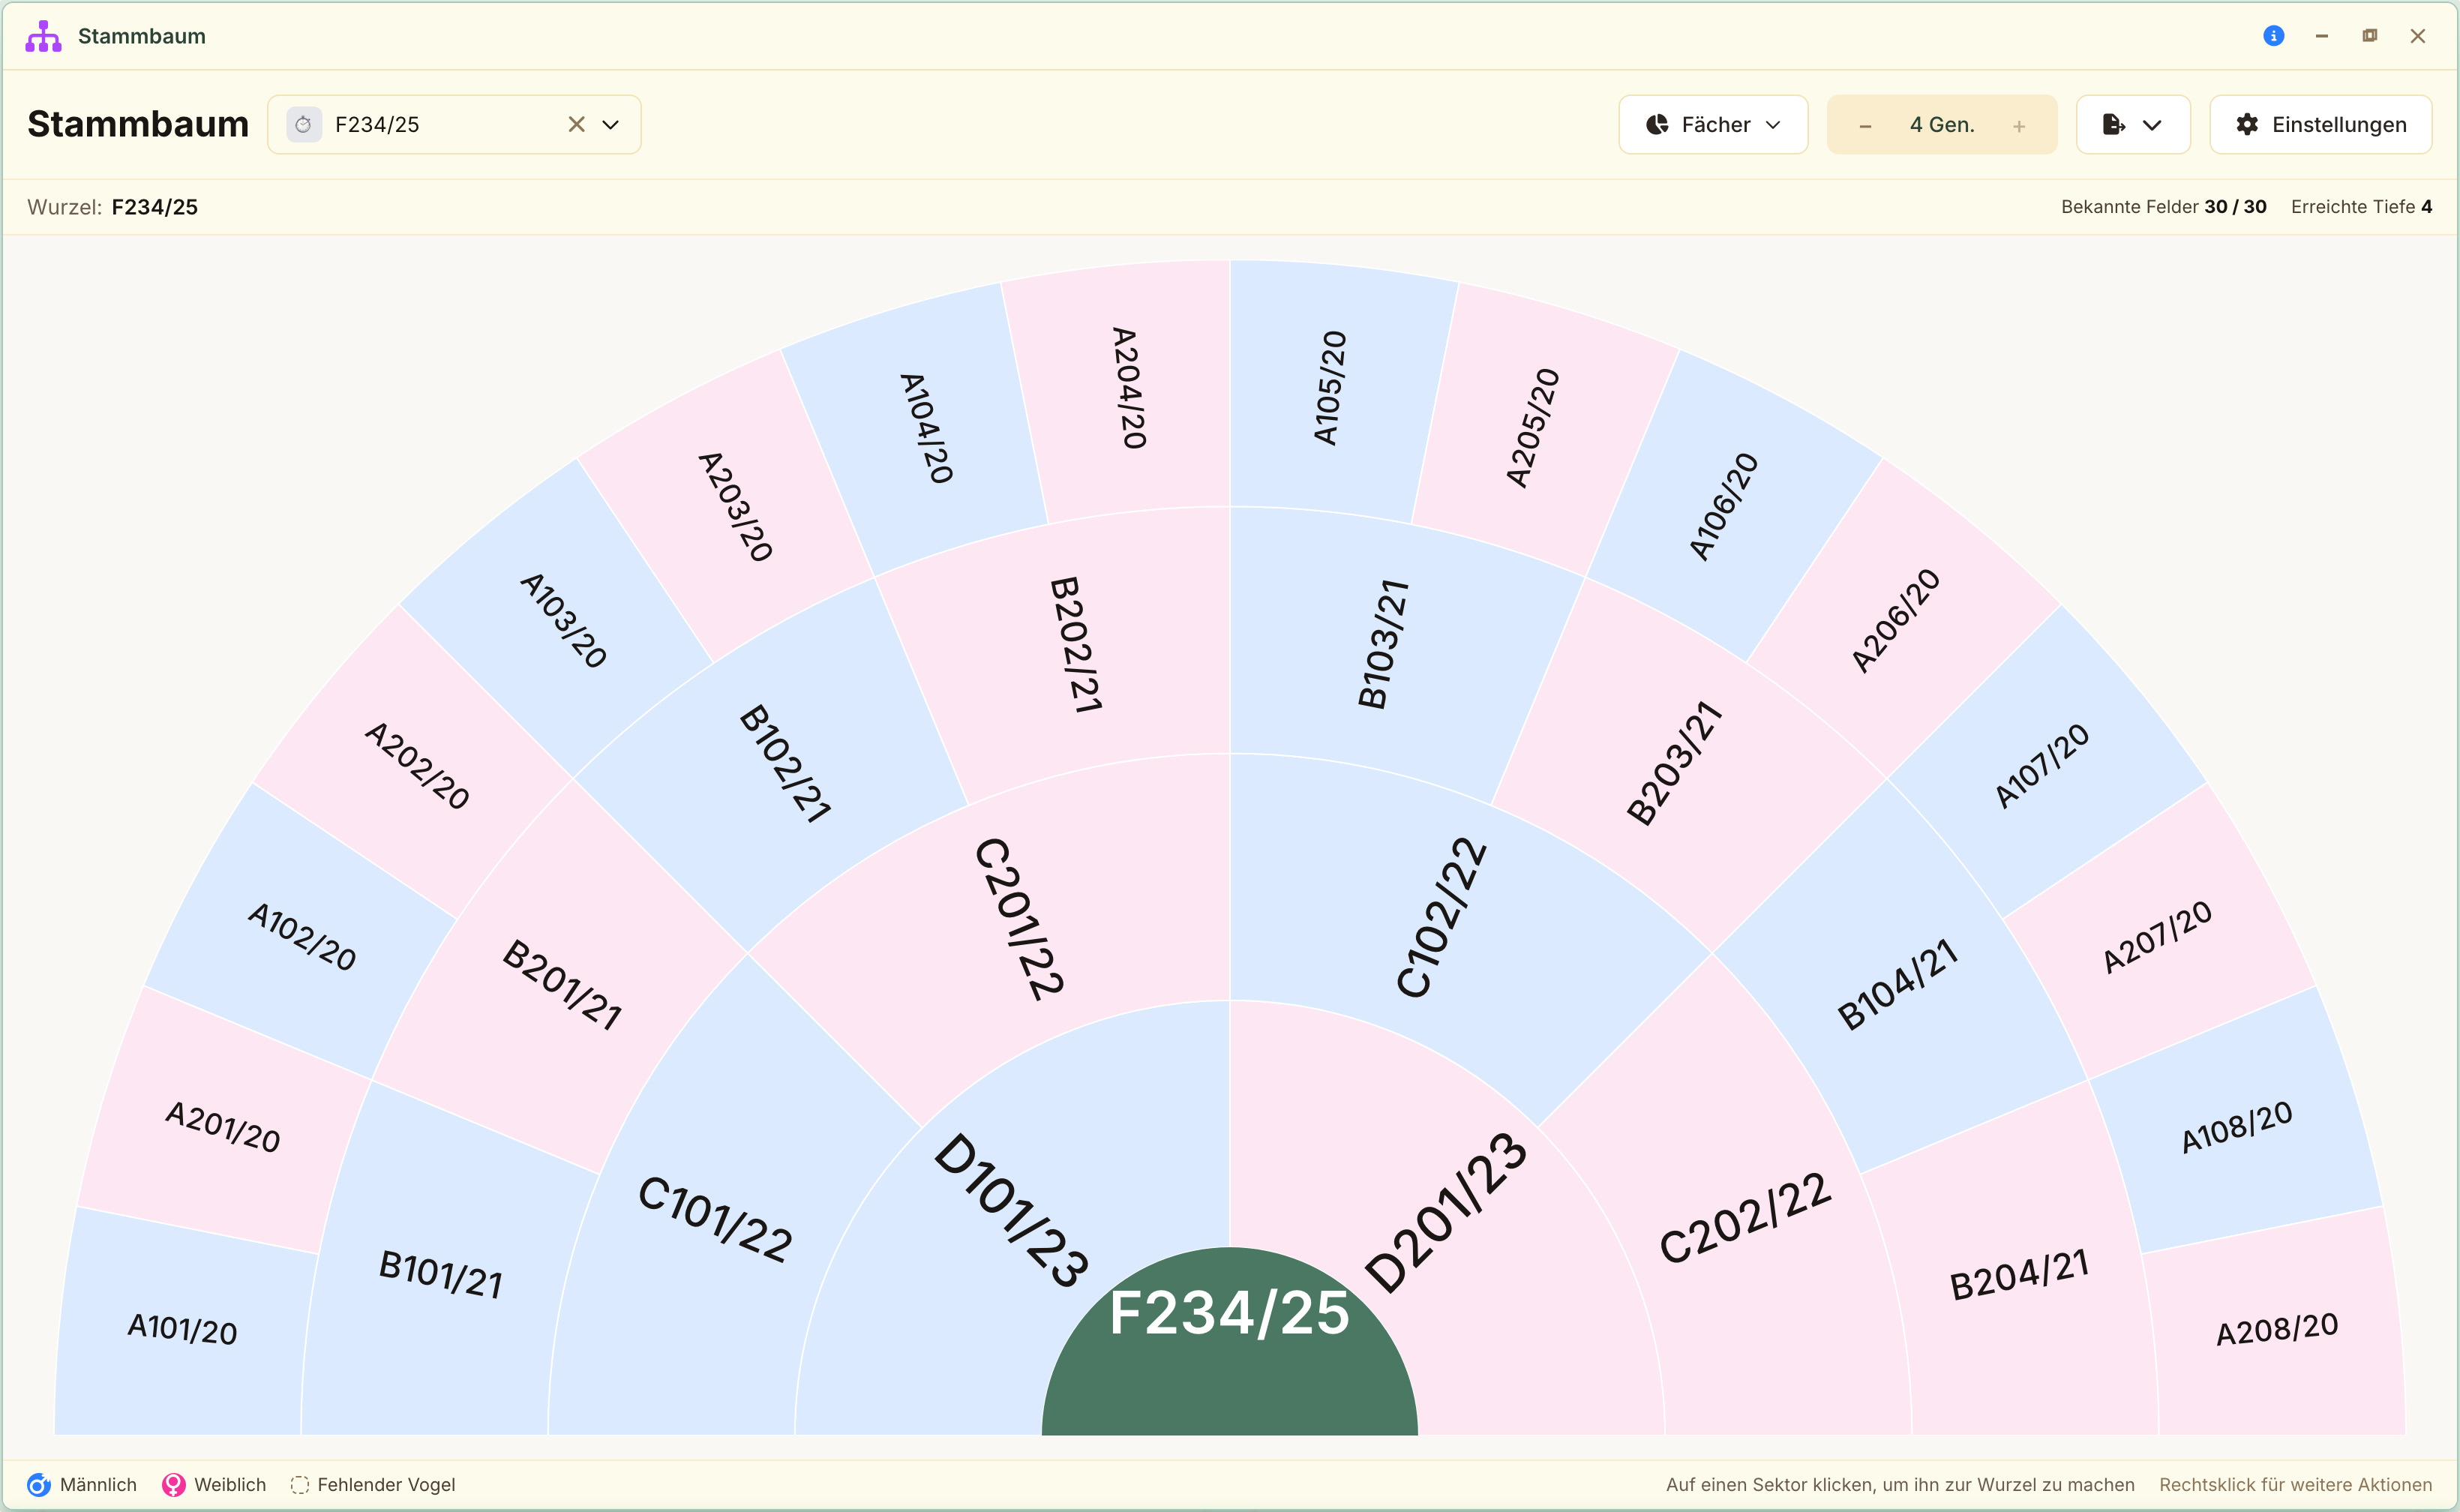2460x1512 pixels.
Task: Click sector C101/22
Action: (x=715, y=1220)
